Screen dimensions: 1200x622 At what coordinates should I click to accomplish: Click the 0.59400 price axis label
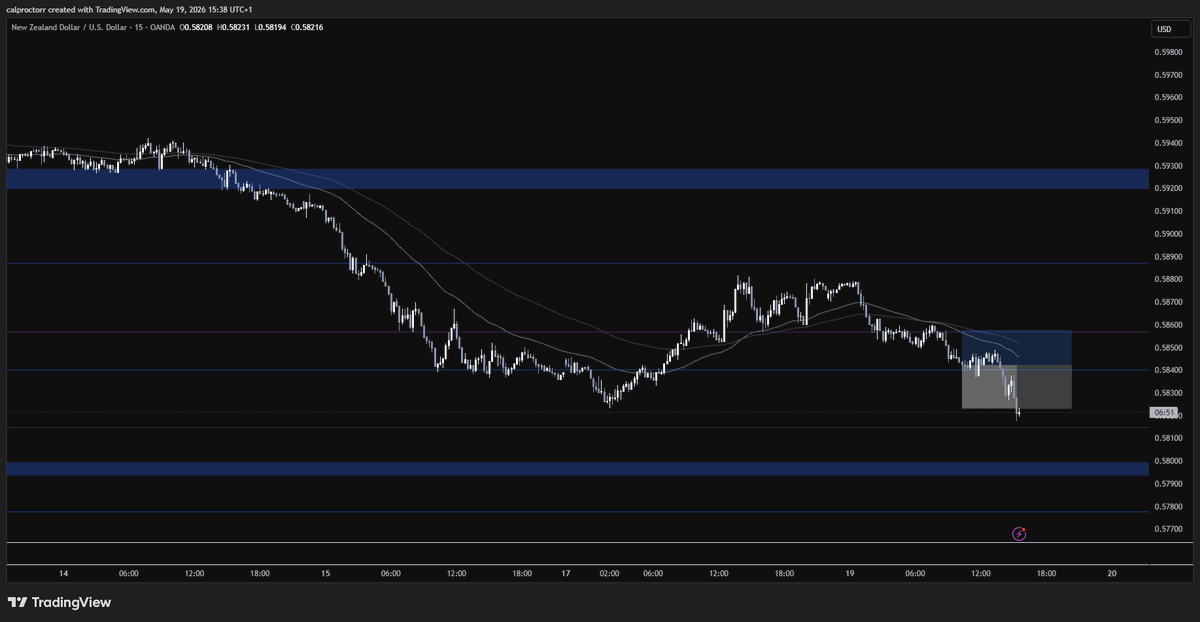(x=1170, y=143)
